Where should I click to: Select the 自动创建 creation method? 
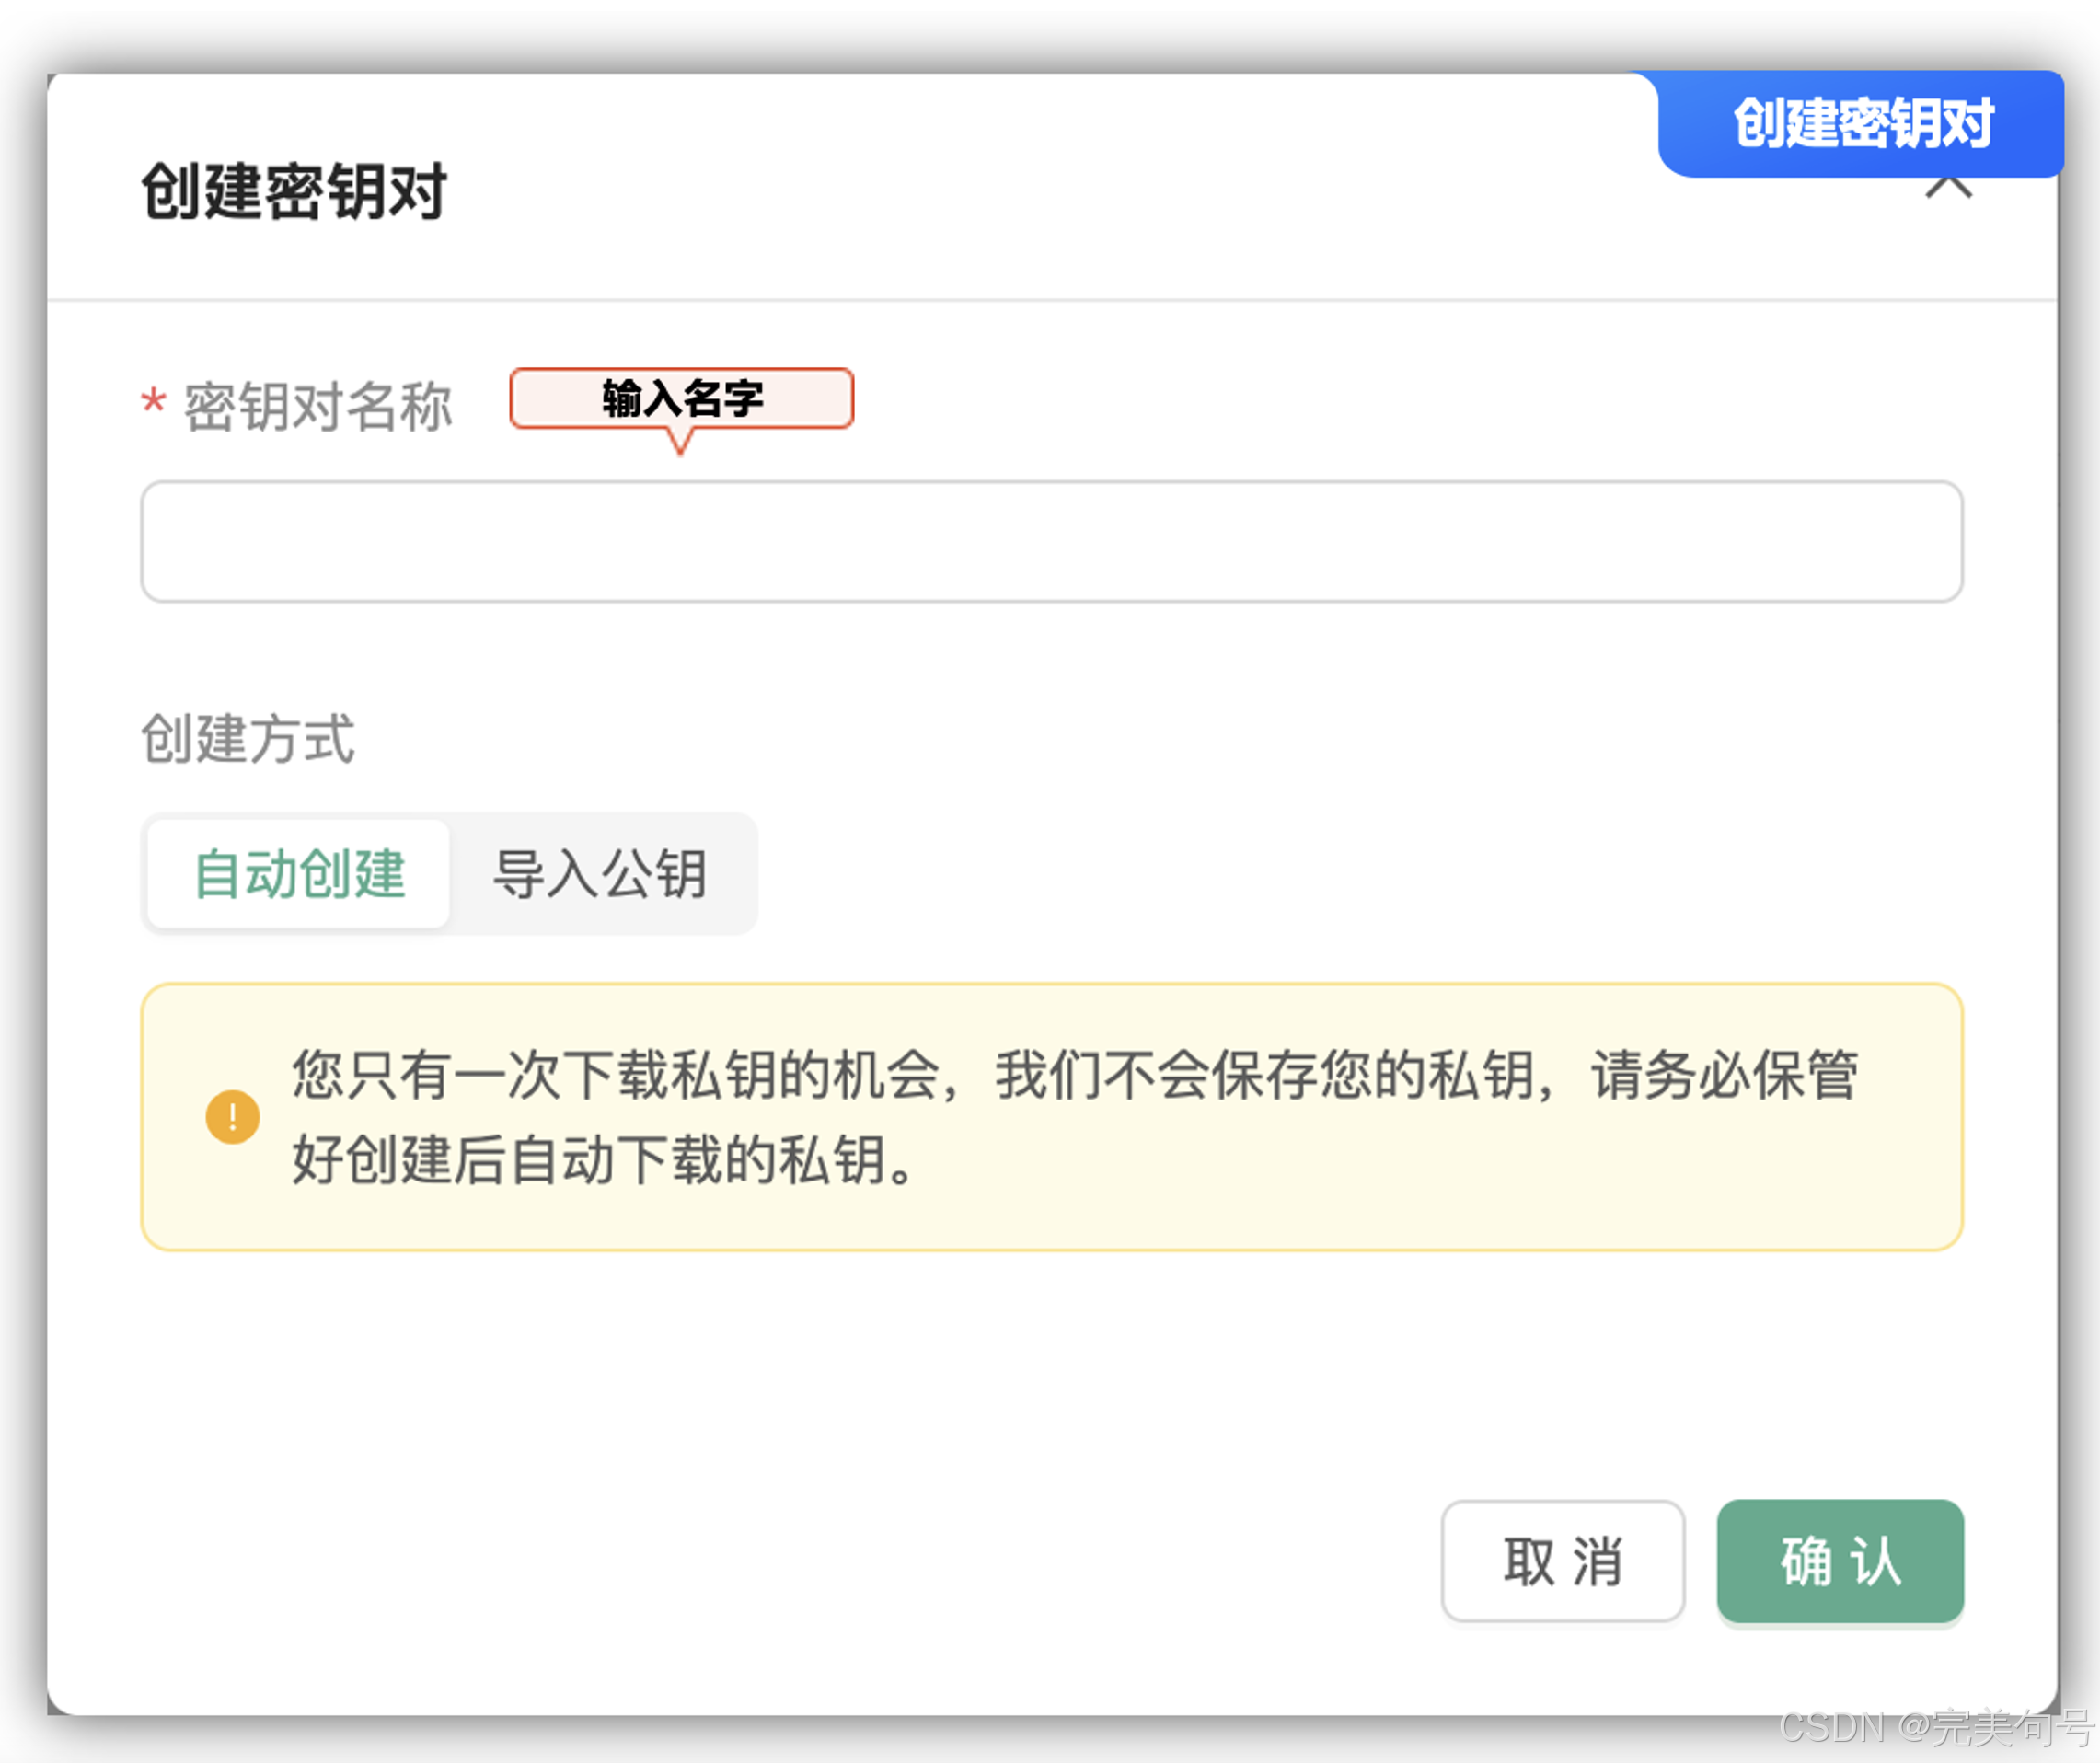click(299, 874)
